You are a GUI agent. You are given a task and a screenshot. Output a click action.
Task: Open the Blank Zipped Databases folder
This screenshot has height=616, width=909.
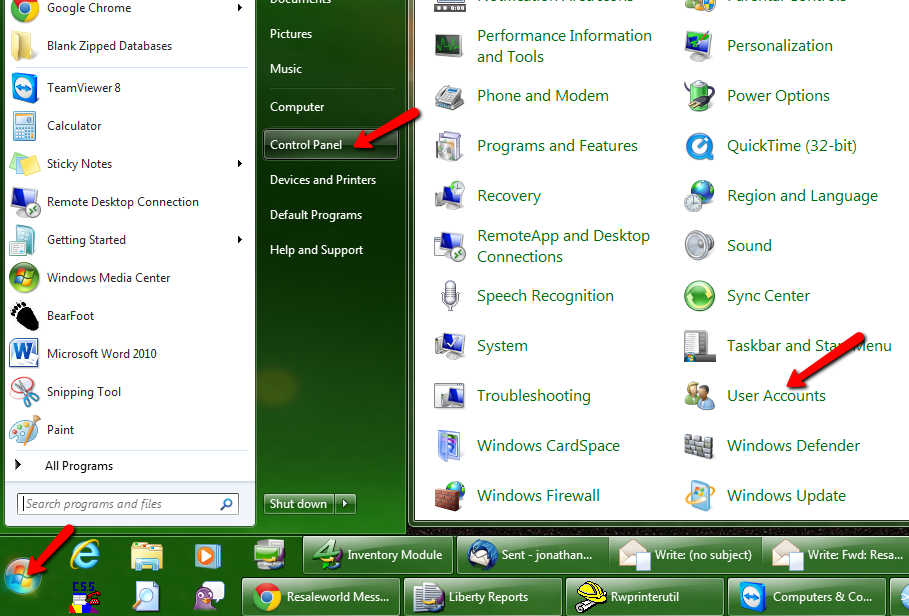pyautogui.click(x=130, y=46)
